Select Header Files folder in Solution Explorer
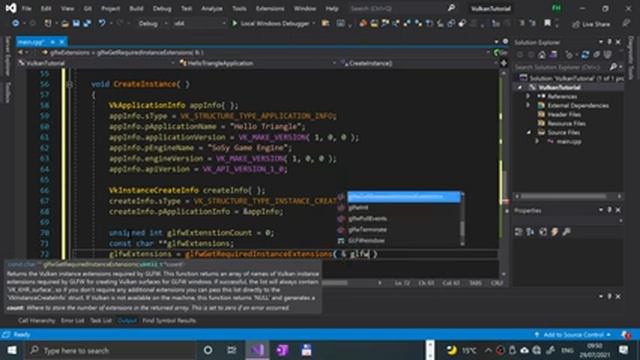Screen dimensions: 640x360 [x=564, y=114]
